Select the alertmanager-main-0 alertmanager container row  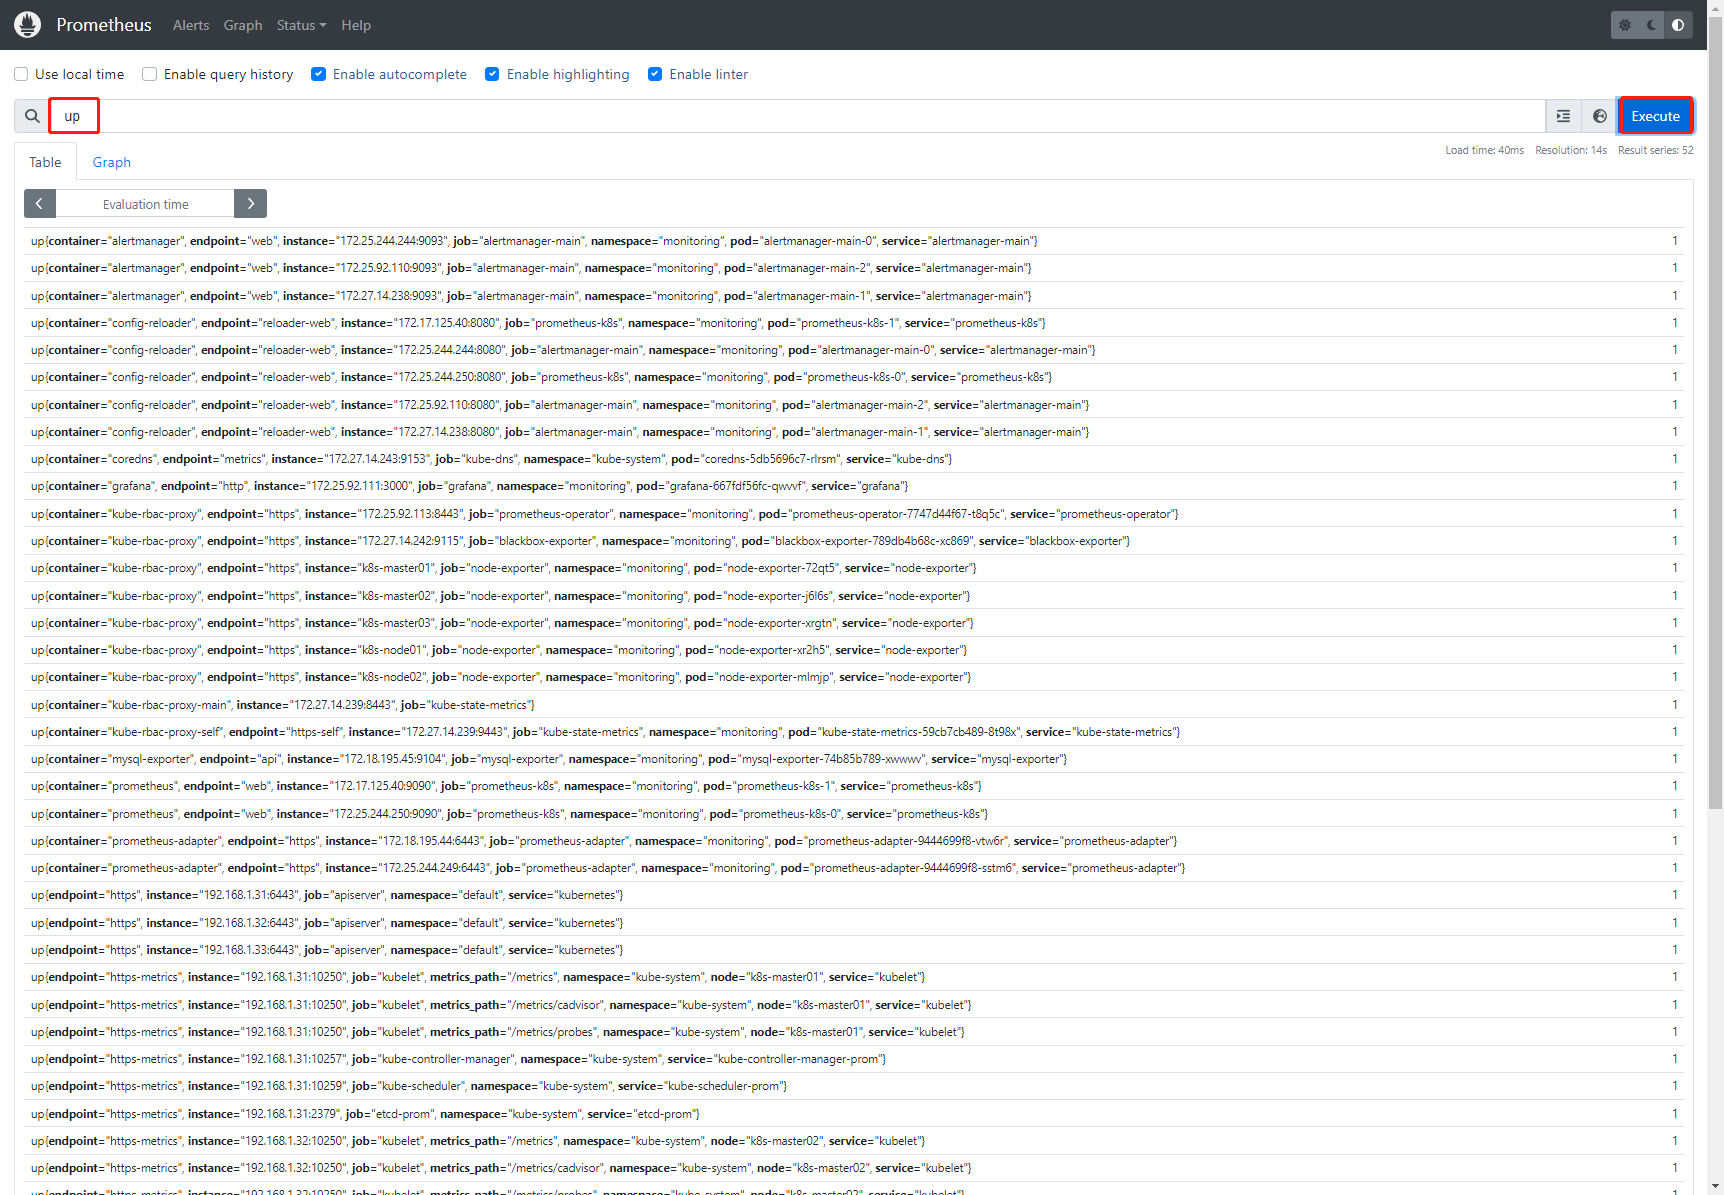854,241
